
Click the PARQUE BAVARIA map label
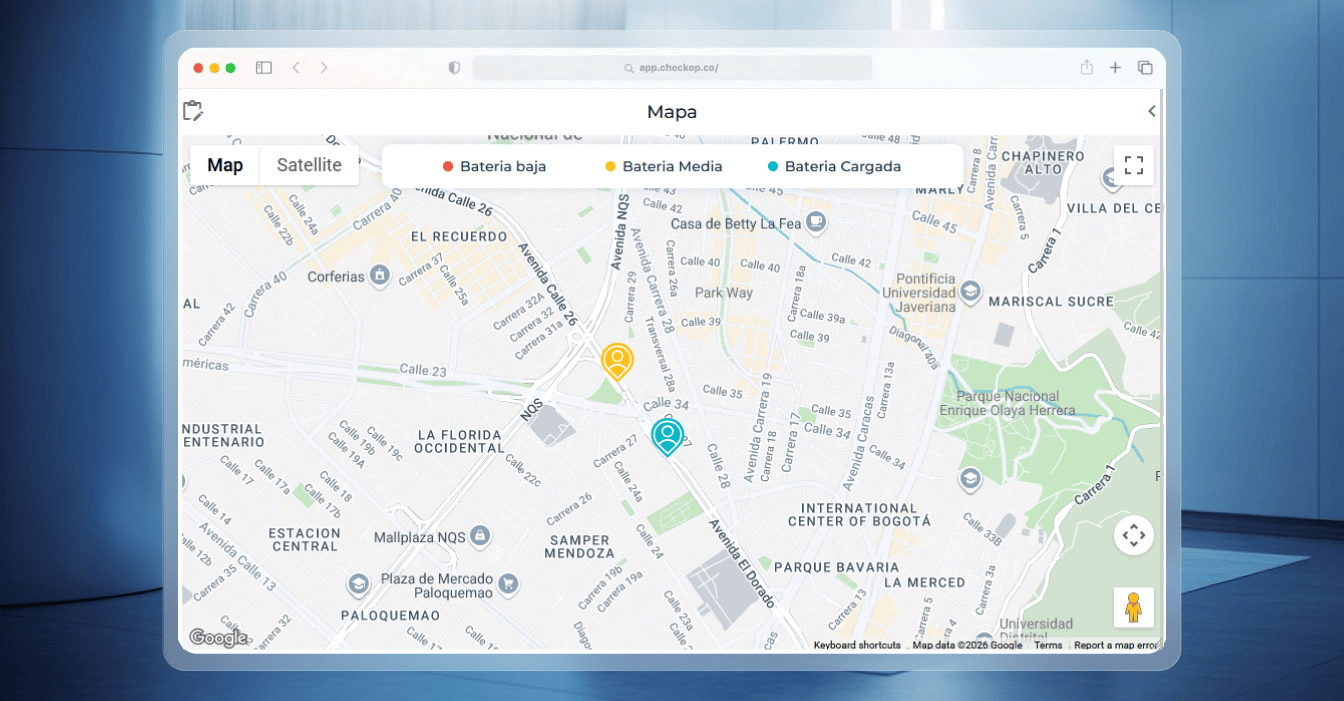coord(837,567)
